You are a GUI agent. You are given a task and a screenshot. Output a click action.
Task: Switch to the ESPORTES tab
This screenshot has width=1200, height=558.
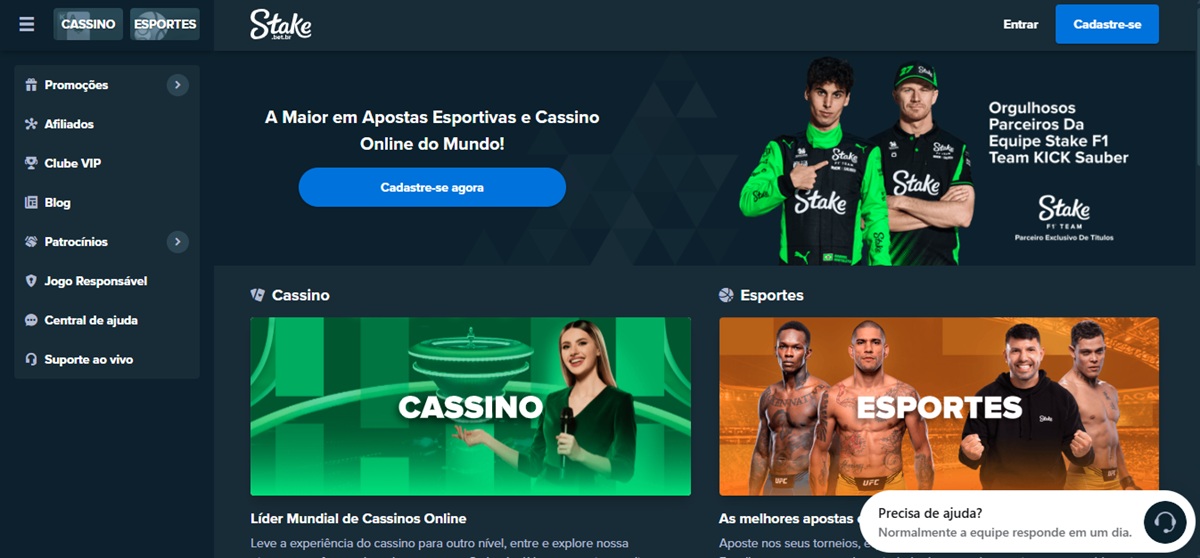point(165,24)
